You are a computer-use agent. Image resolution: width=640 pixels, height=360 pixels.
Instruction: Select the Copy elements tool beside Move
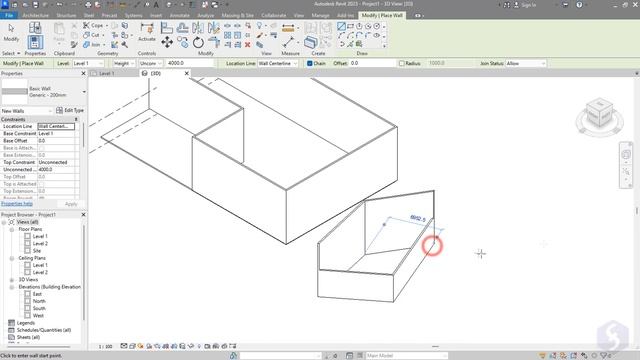[x=182, y=42]
